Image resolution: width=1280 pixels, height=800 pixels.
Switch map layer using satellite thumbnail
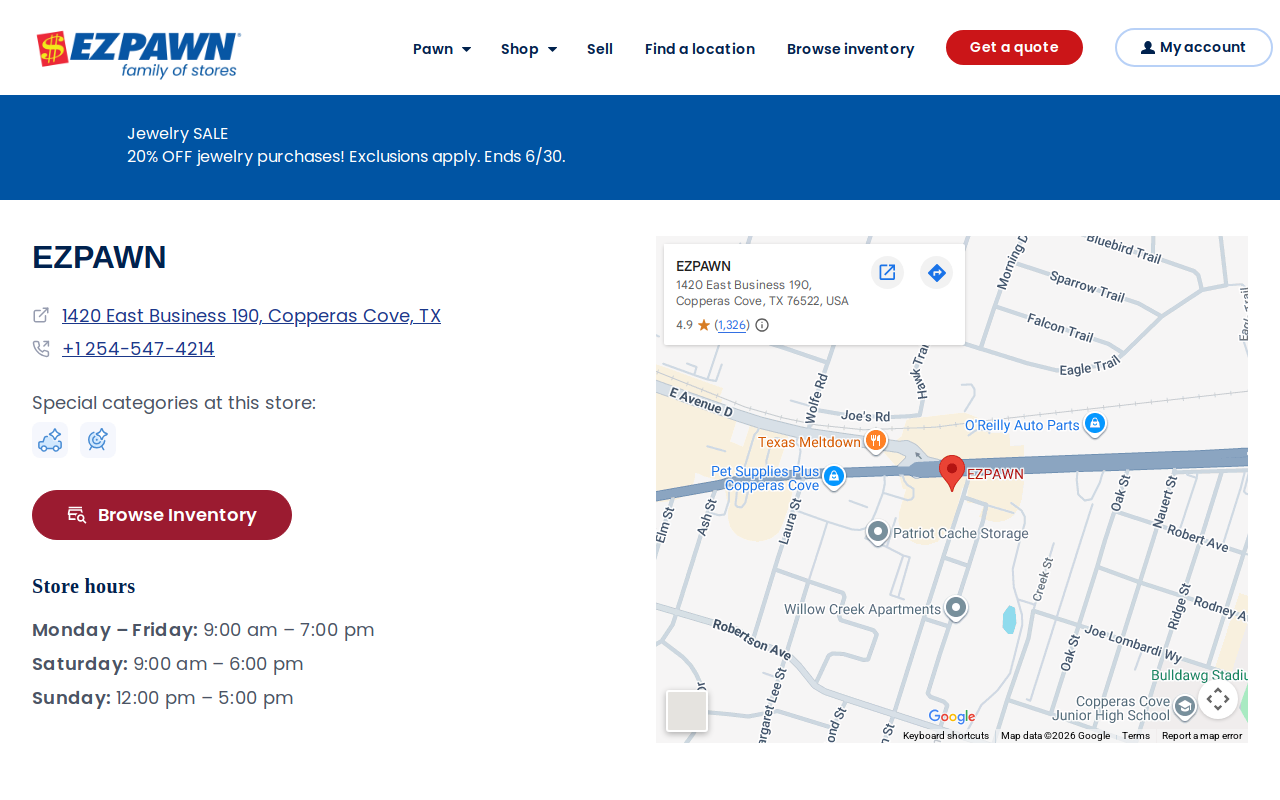687,711
